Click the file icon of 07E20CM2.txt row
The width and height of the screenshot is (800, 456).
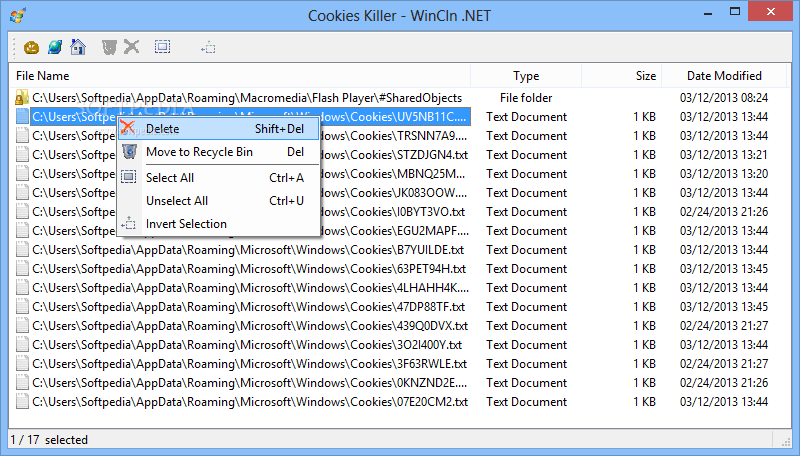[x=22, y=402]
